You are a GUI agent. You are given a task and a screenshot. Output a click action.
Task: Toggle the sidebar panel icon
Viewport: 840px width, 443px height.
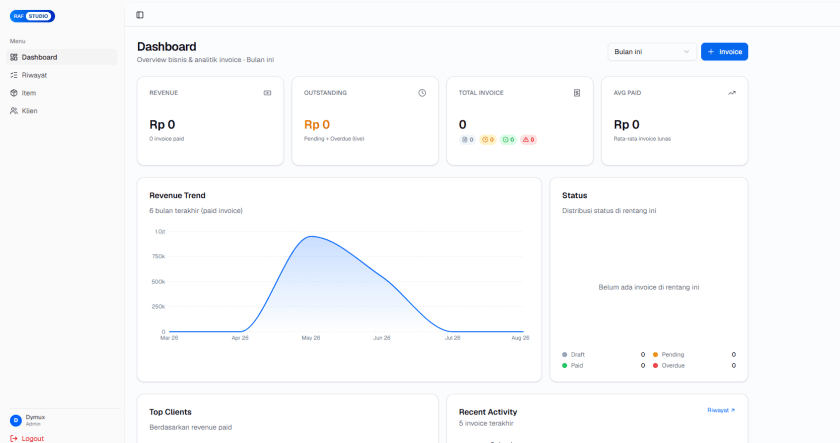pos(140,15)
